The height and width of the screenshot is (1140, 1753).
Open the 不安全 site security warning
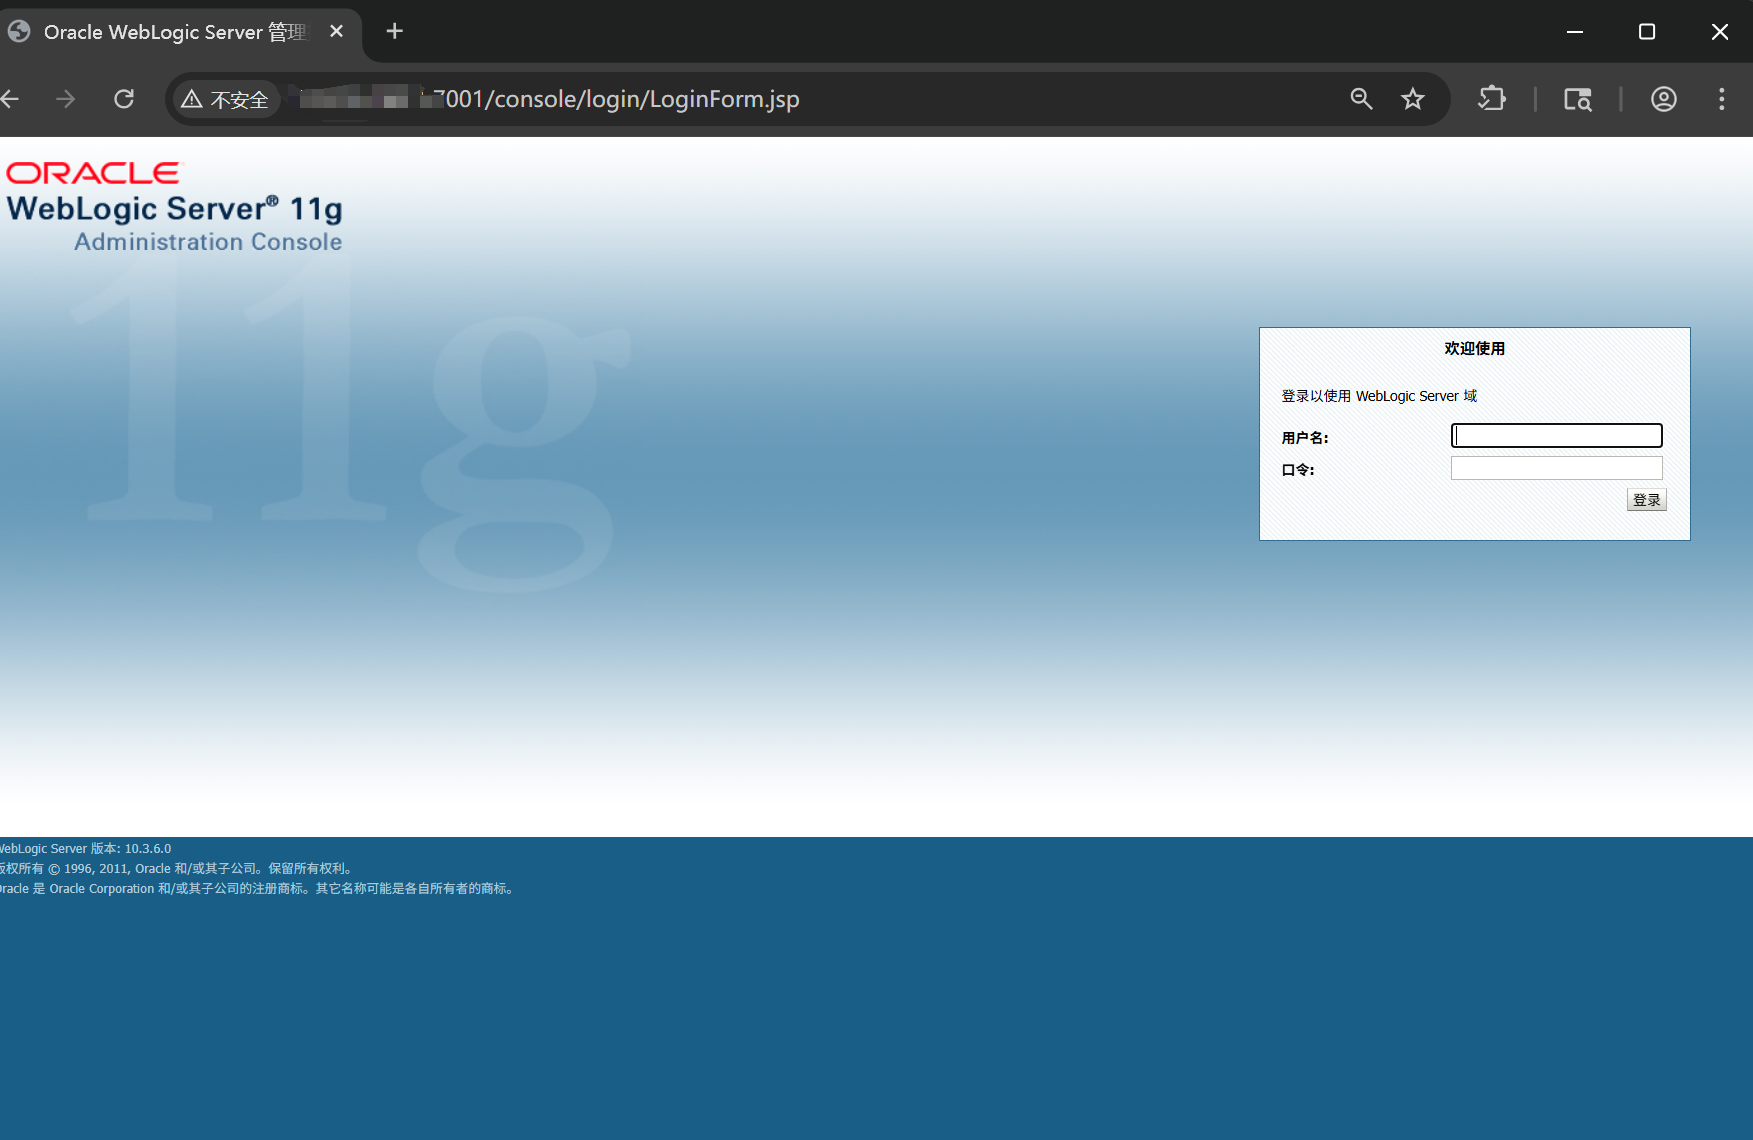(x=226, y=99)
